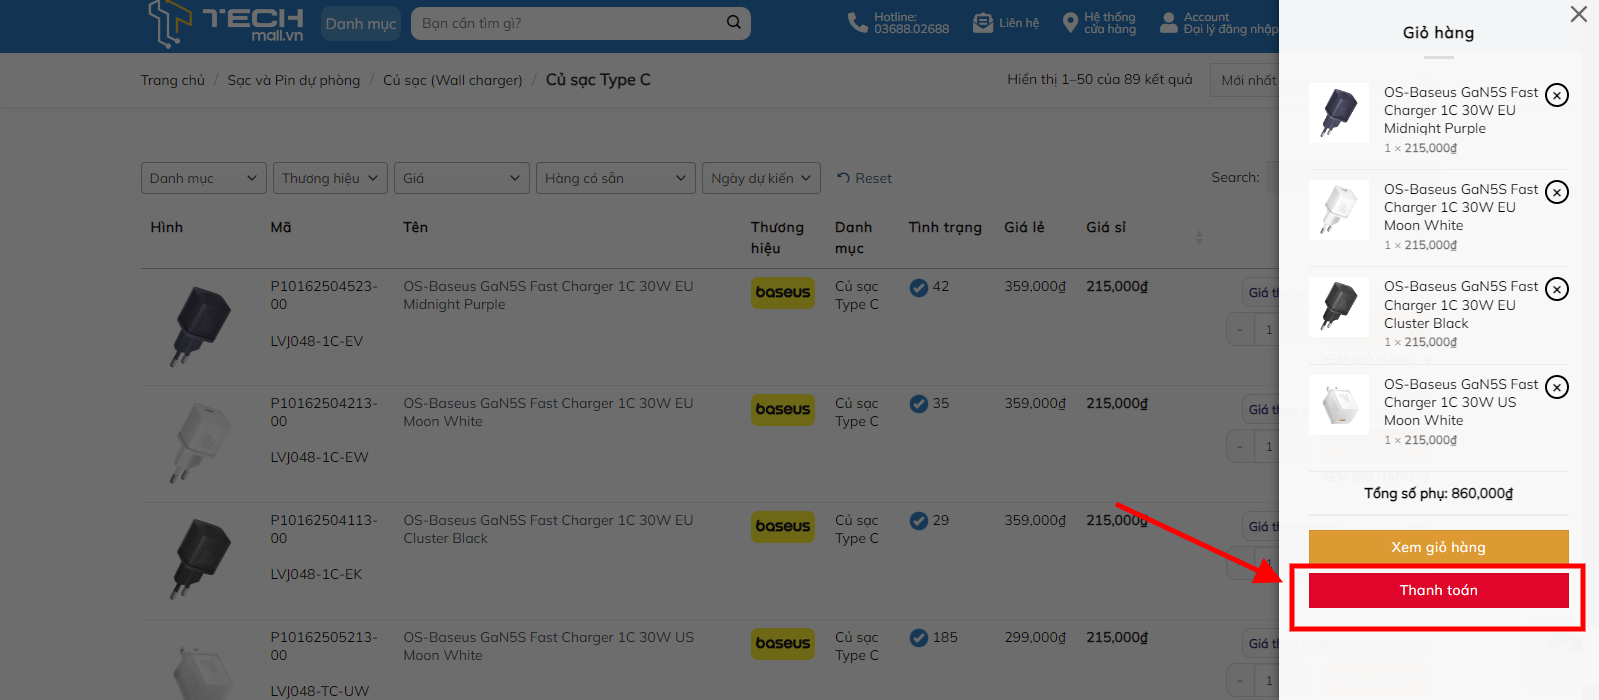
Task: Remove EU Moon White charger from cart
Action: click(1557, 192)
